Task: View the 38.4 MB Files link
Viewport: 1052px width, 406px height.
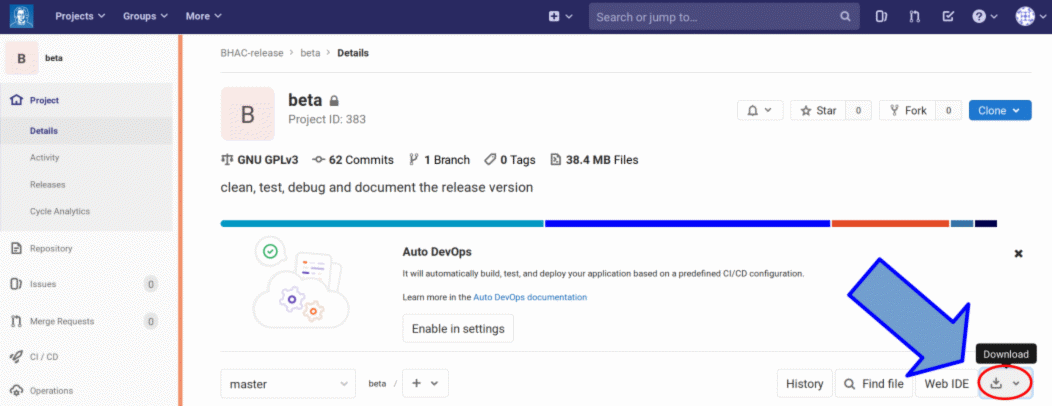Action: (594, 160)
